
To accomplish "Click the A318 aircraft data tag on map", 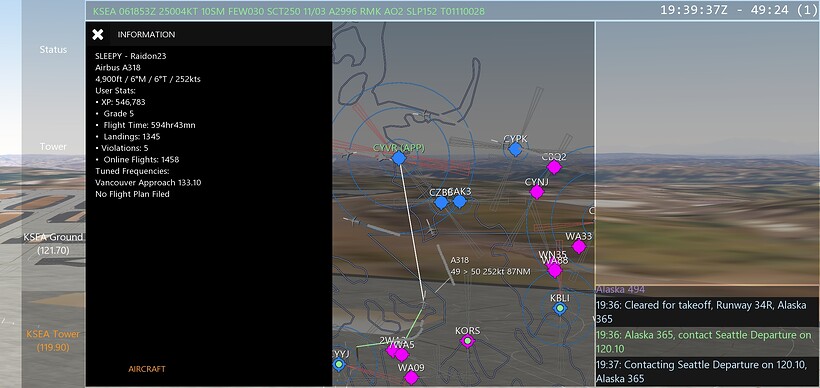I will [x=490, y=266].
